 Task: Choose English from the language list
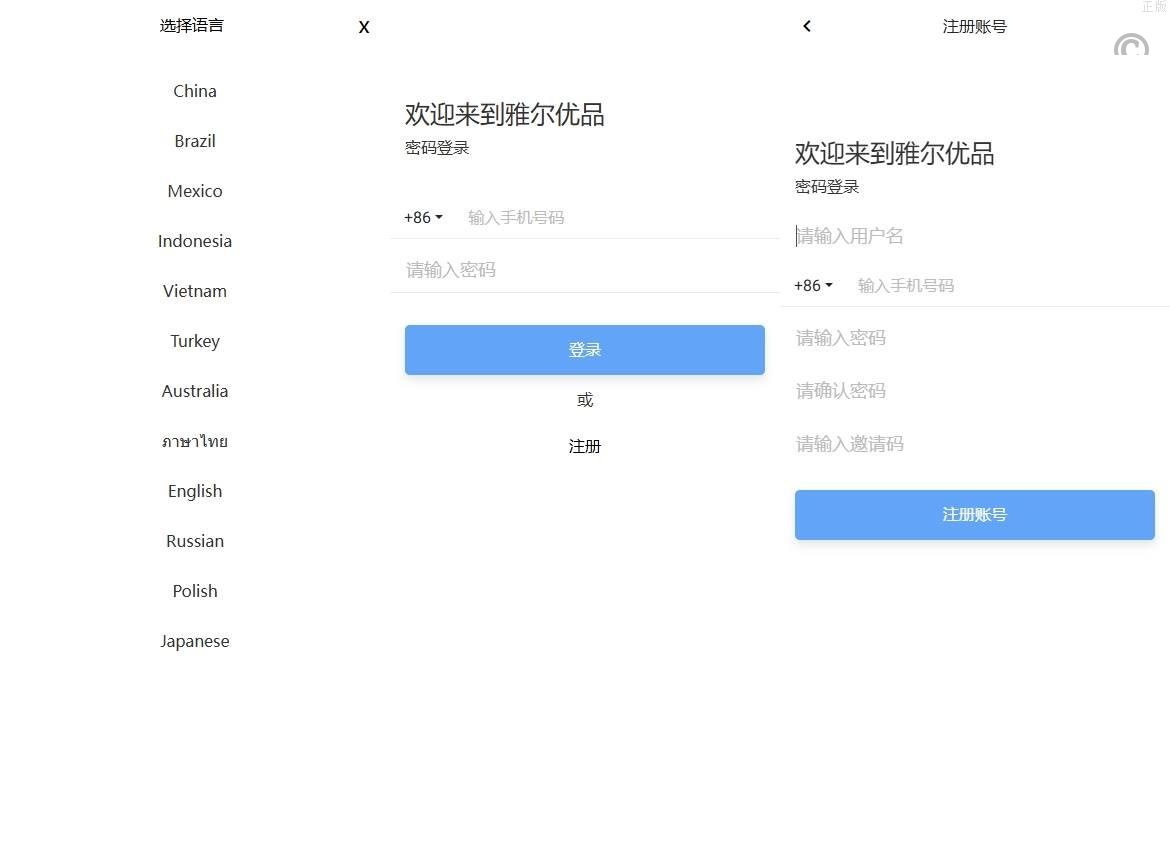194,491
